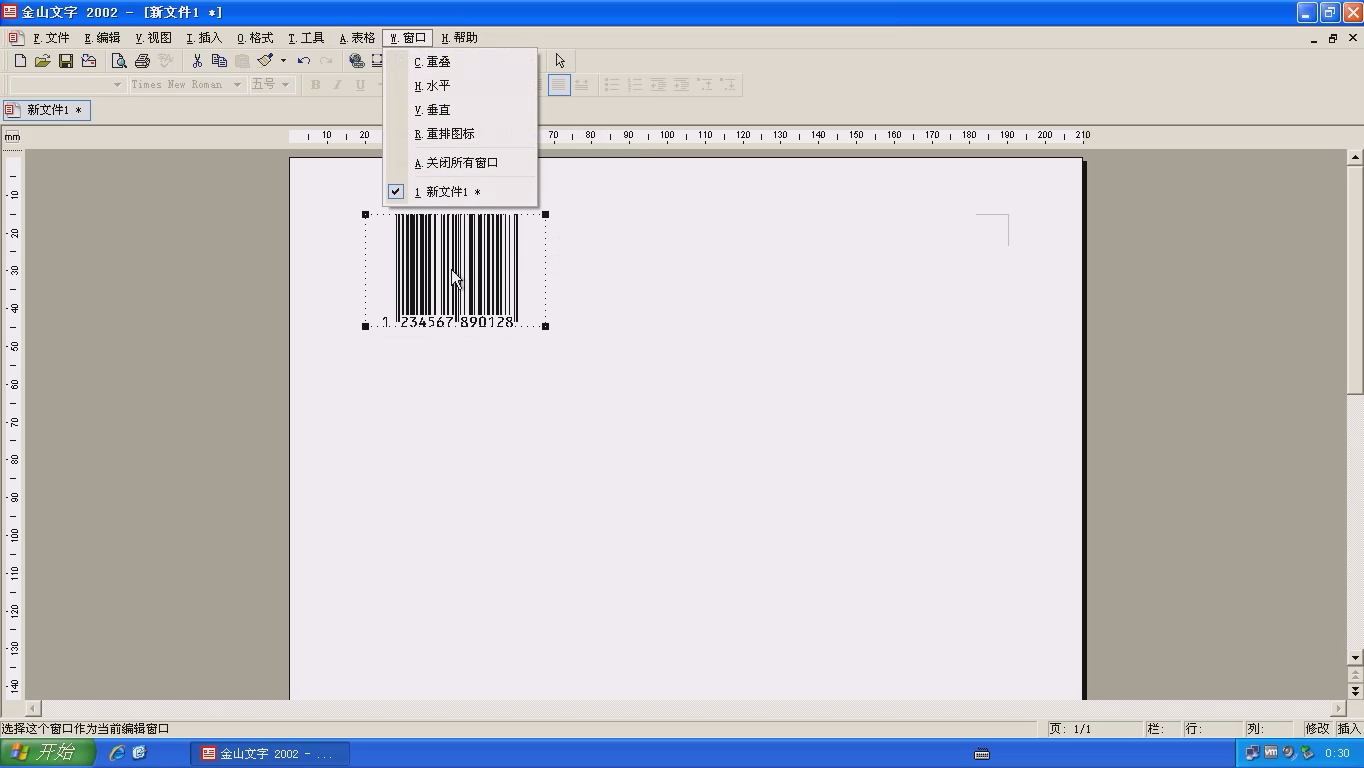Viewport: 1364px width, 768px height.
Task: Print the document using the printer icon
Action: tap(142, 61)
